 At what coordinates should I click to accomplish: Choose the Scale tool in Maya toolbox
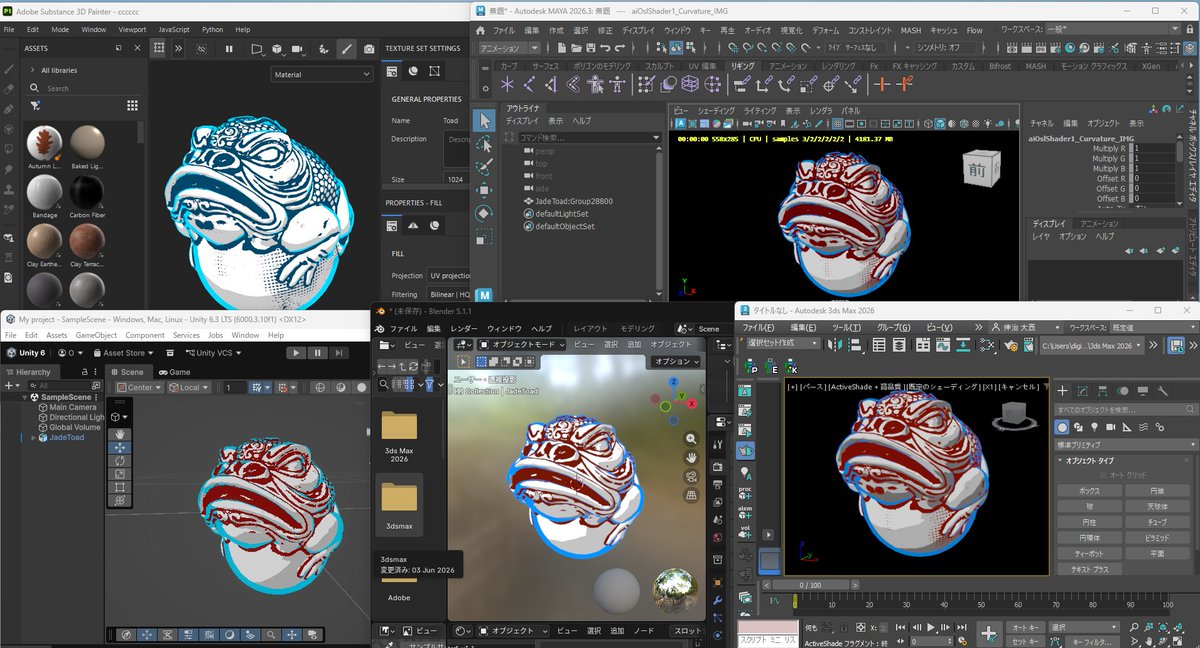[484, 237]
